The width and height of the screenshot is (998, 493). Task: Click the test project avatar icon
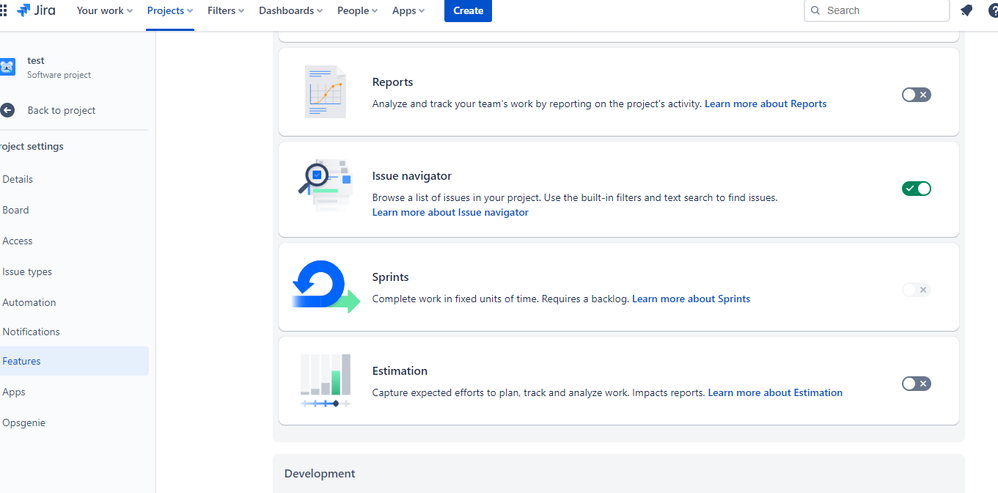(8, 67)
